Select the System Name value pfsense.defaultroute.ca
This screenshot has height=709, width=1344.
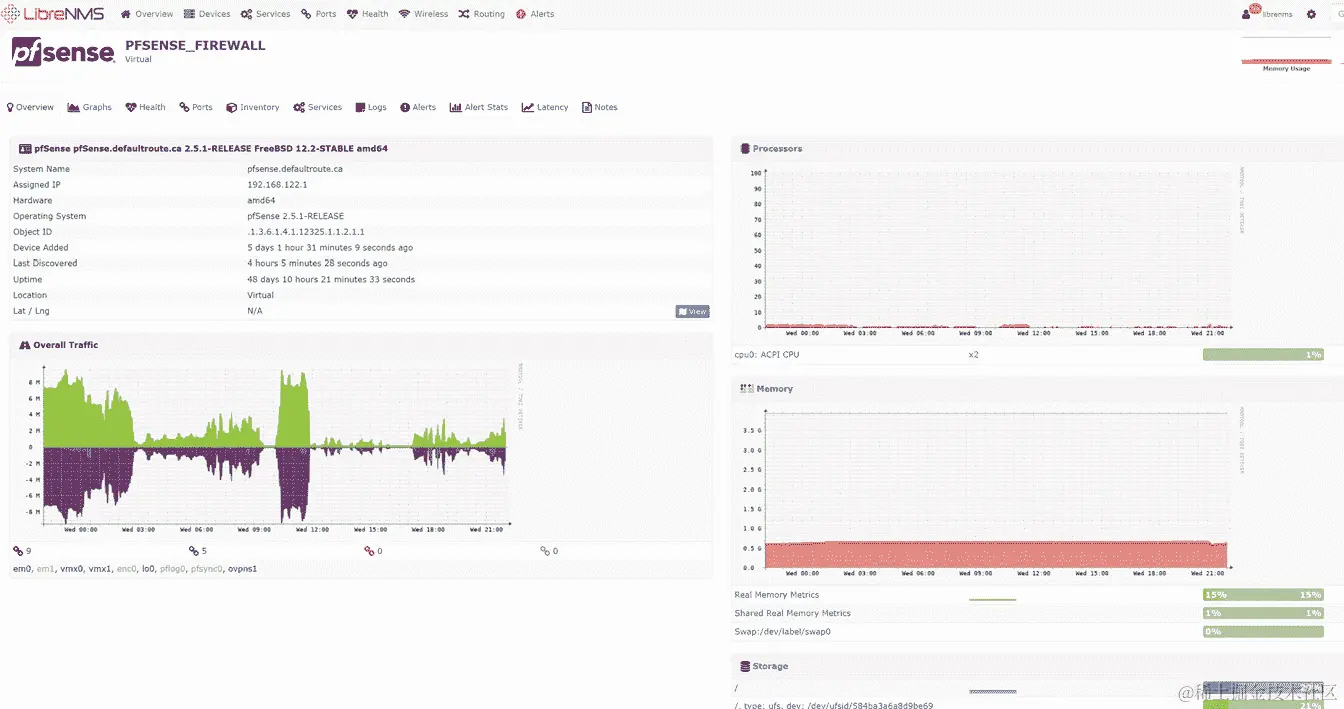[x=295, y=169]
